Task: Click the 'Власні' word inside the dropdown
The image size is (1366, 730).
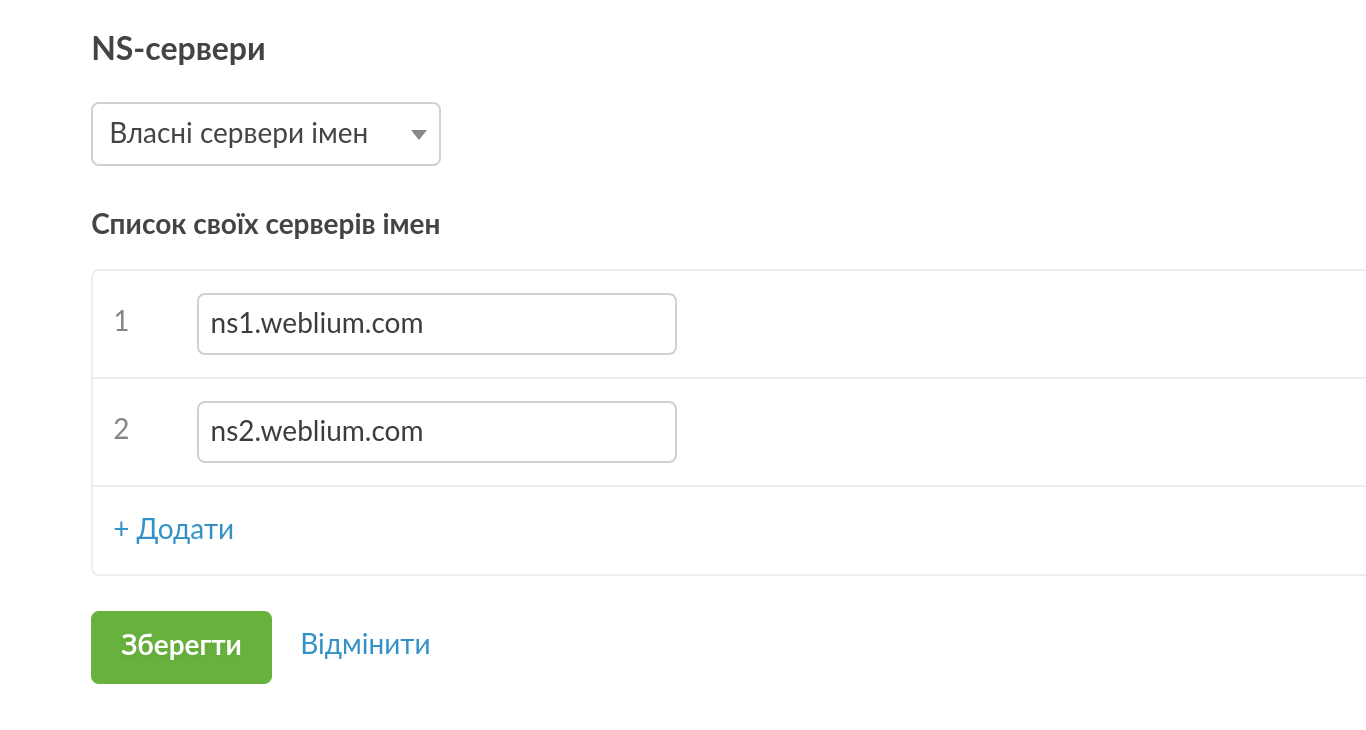Action: (151, 134)
